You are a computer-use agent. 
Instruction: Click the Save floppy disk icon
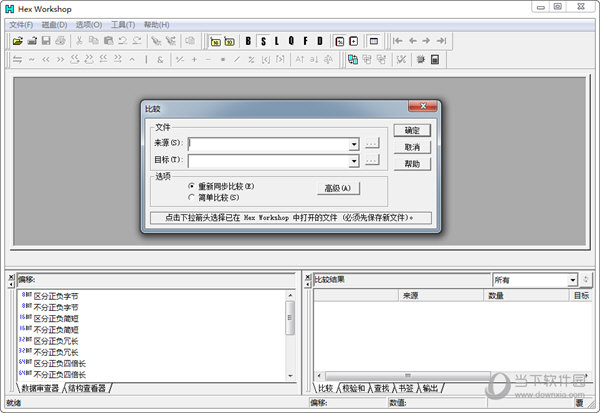point(46,41)
